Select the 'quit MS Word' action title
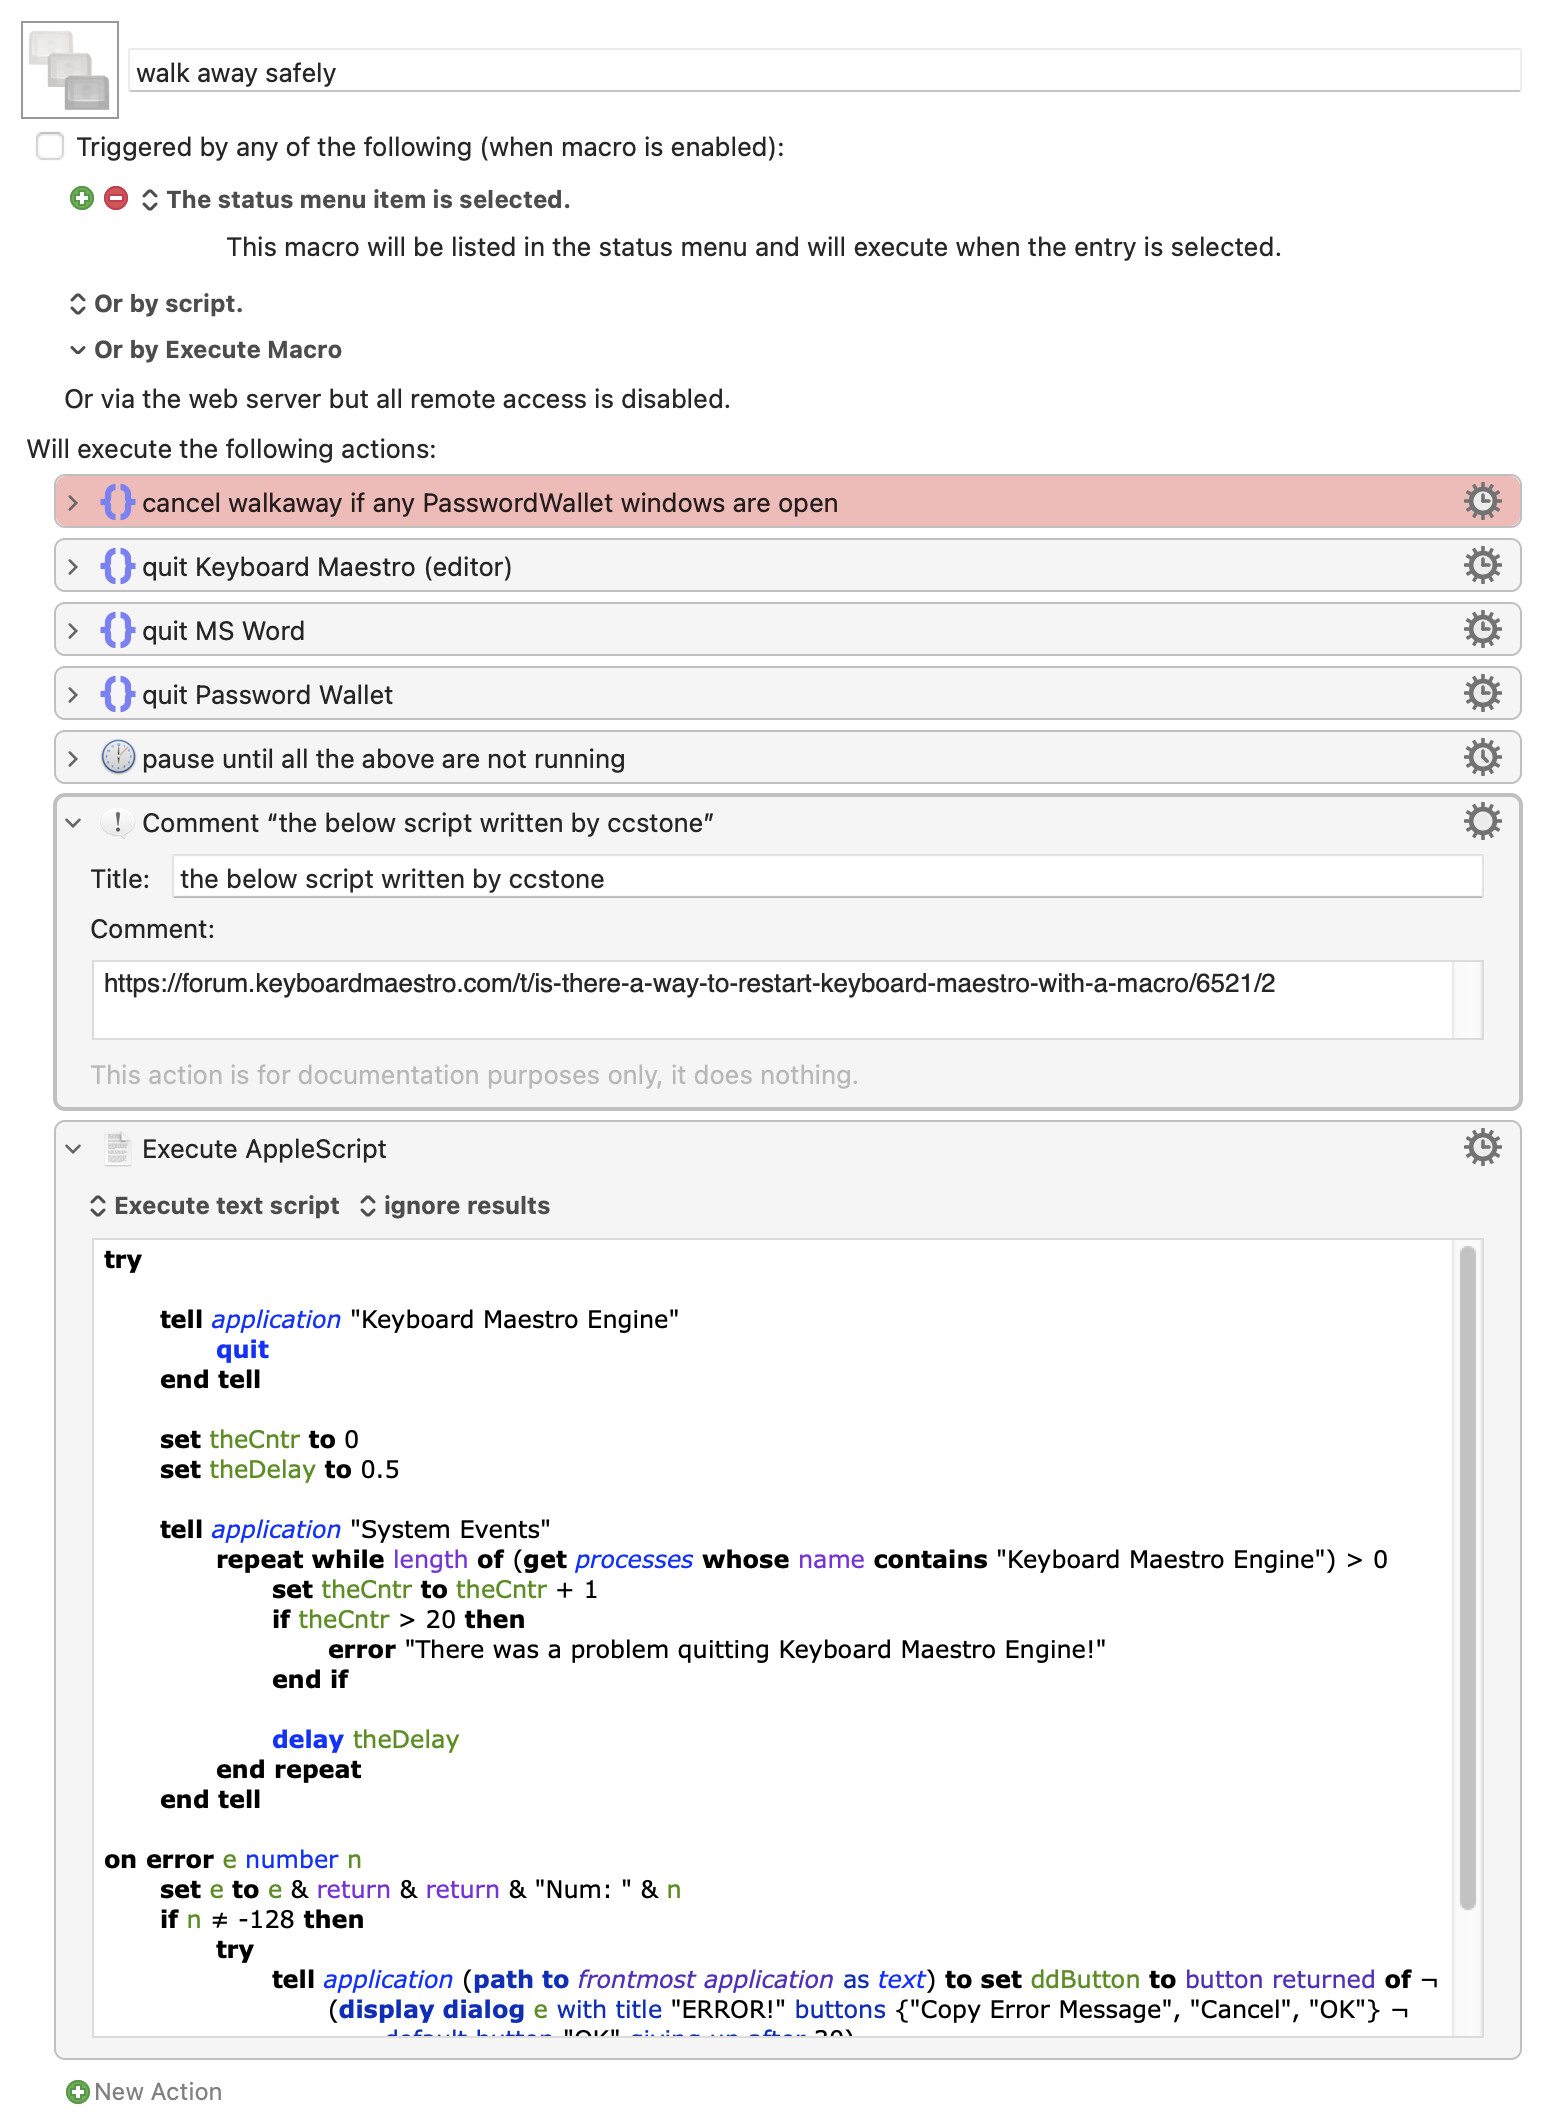1544x2124 pixels. pos(223,631)
